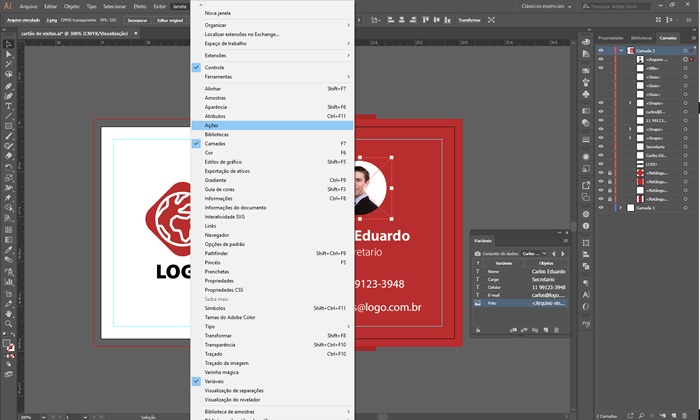Open the Character panel icon in dock
Screen dimensions: 700x420
point(586,295)
